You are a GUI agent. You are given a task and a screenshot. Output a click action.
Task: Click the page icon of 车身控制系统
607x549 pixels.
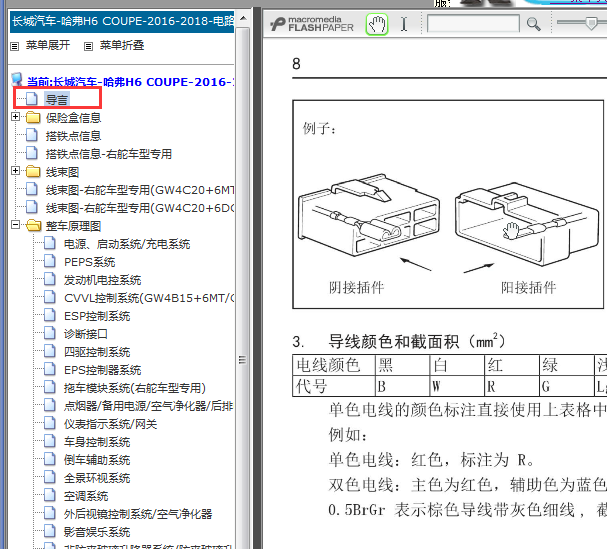click(x=50, y=441)
